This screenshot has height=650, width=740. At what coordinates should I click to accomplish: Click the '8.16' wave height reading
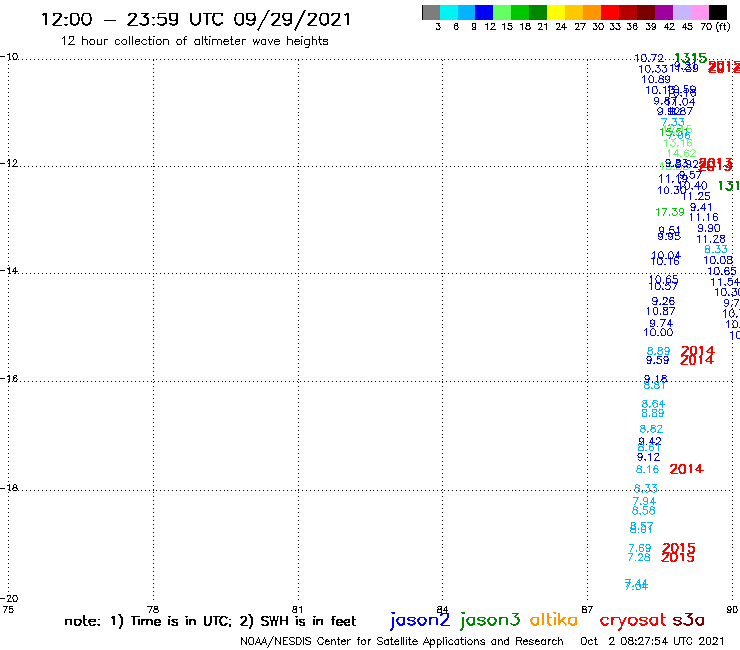click(x=647, y=469)
